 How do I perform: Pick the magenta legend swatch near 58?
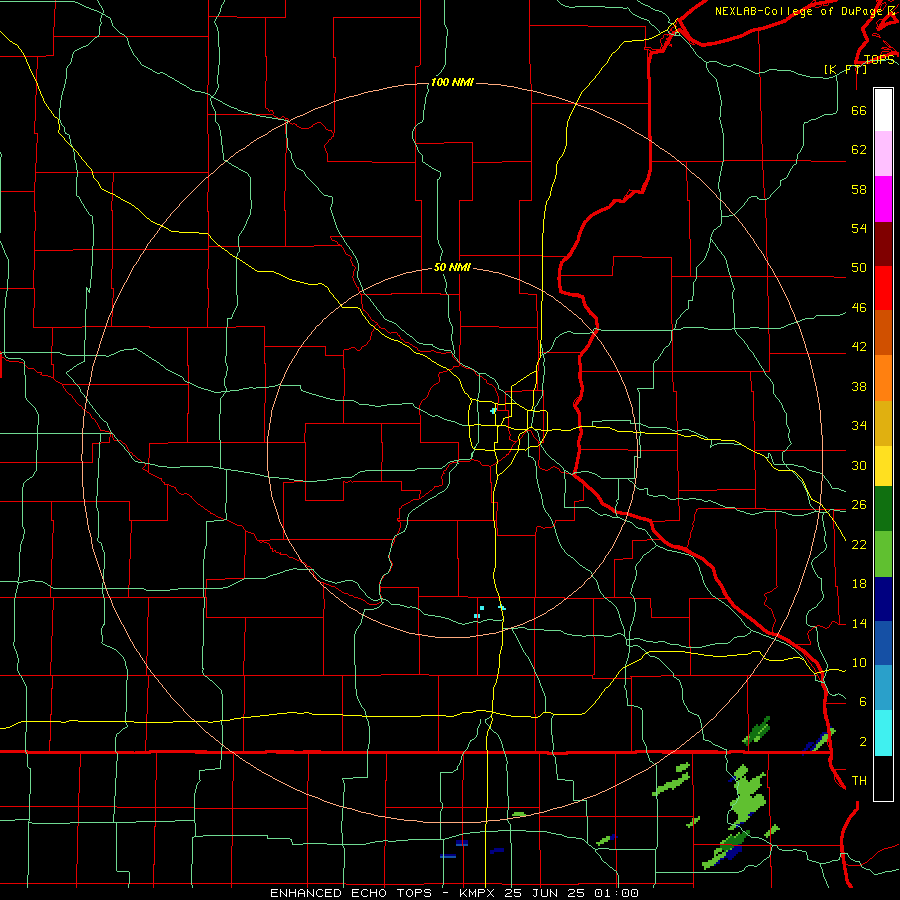tap(883, 199)
